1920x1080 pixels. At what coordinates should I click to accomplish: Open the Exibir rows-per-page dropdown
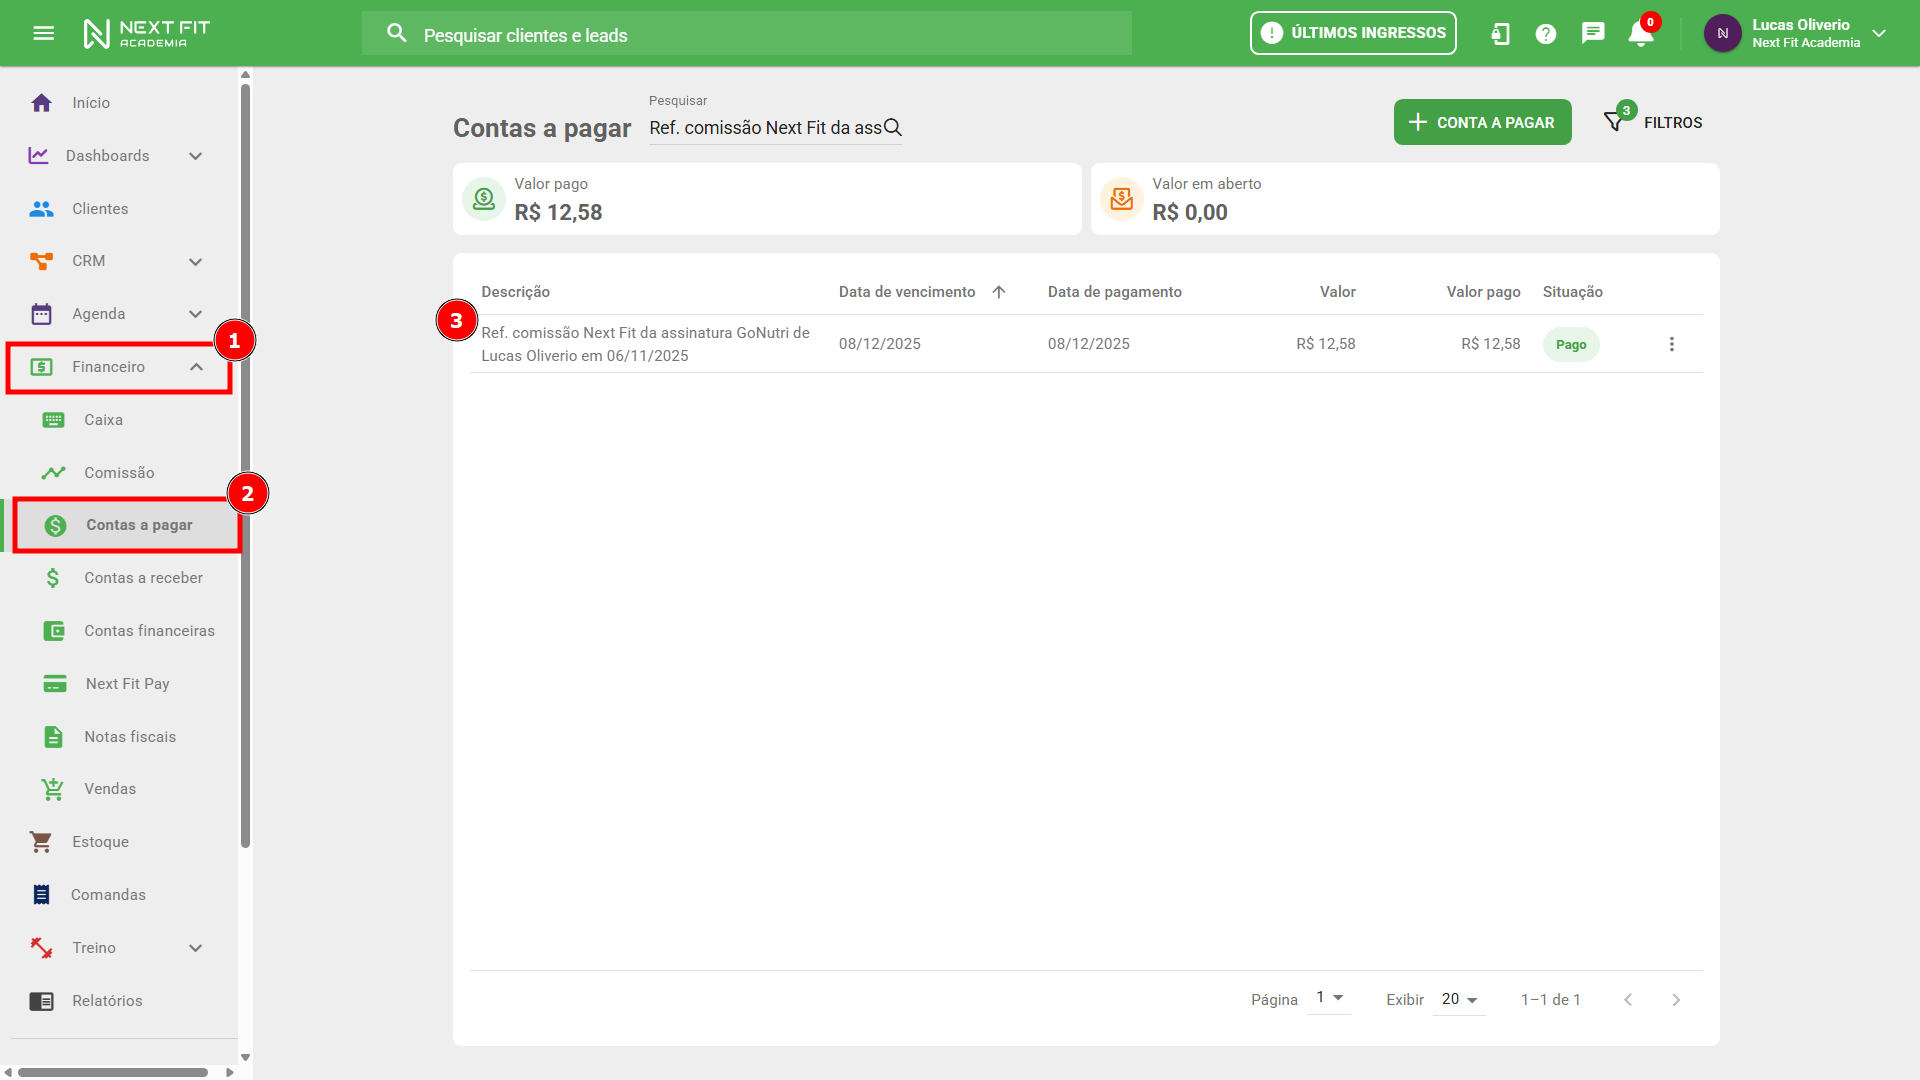pyautogui.click(x=1459, y=999)
